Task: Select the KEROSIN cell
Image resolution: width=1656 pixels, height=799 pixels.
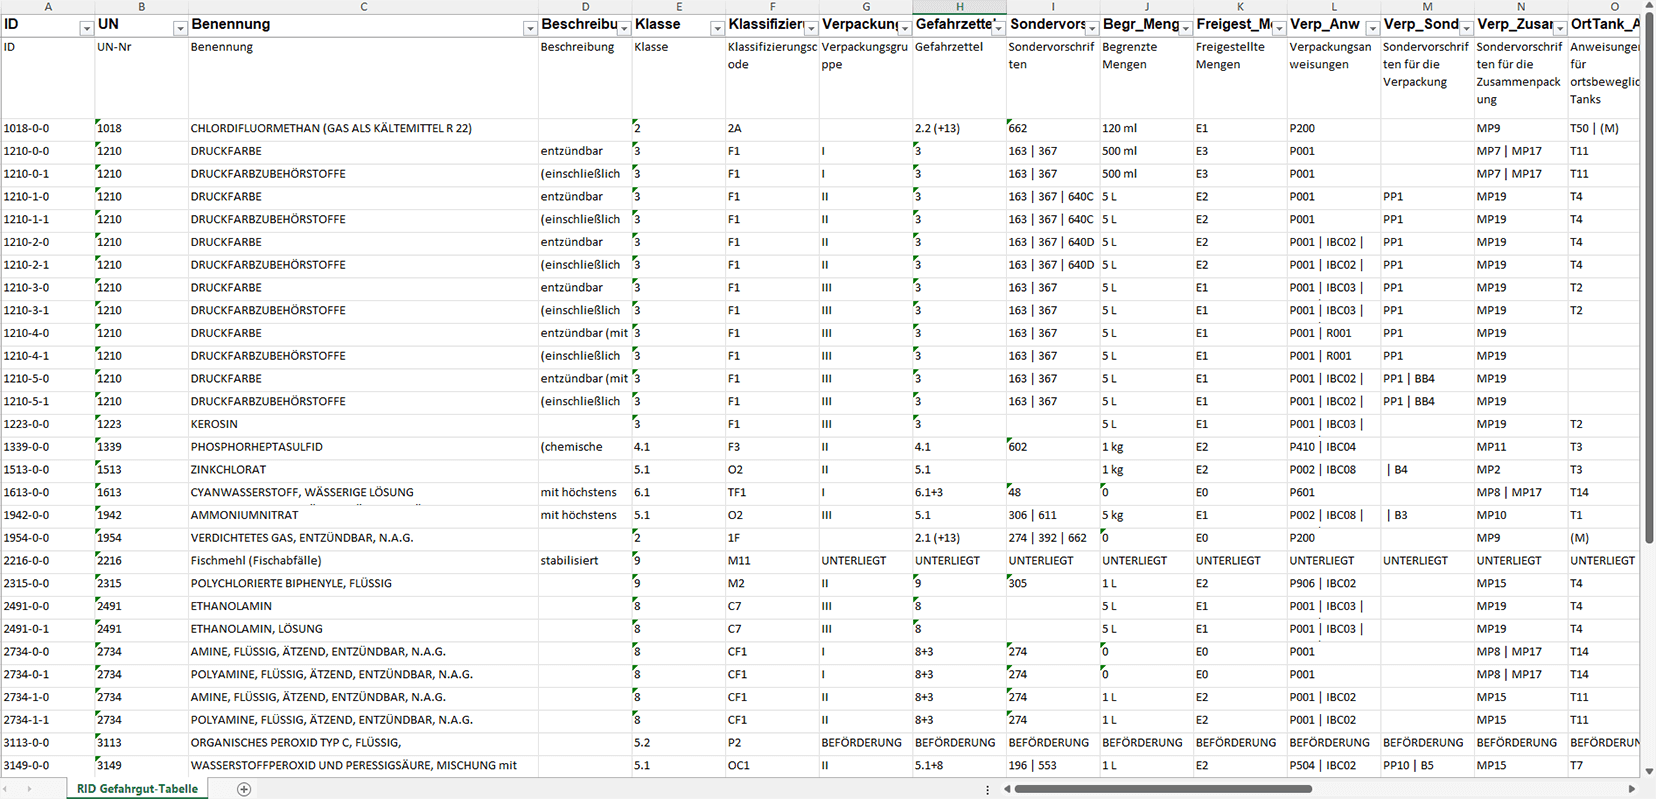Action: click(363, 424)
